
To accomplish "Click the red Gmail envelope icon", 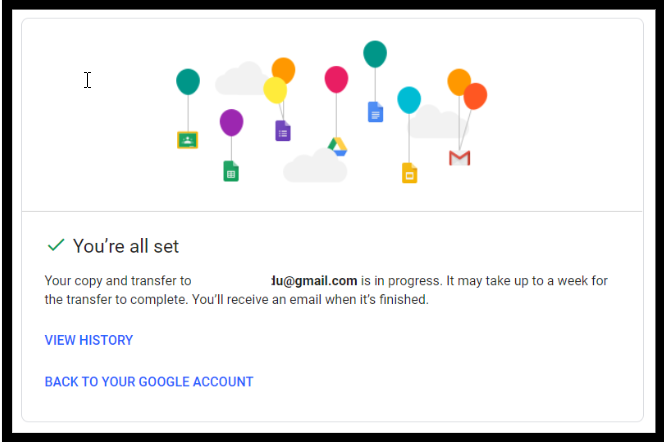I will point(459,158).
